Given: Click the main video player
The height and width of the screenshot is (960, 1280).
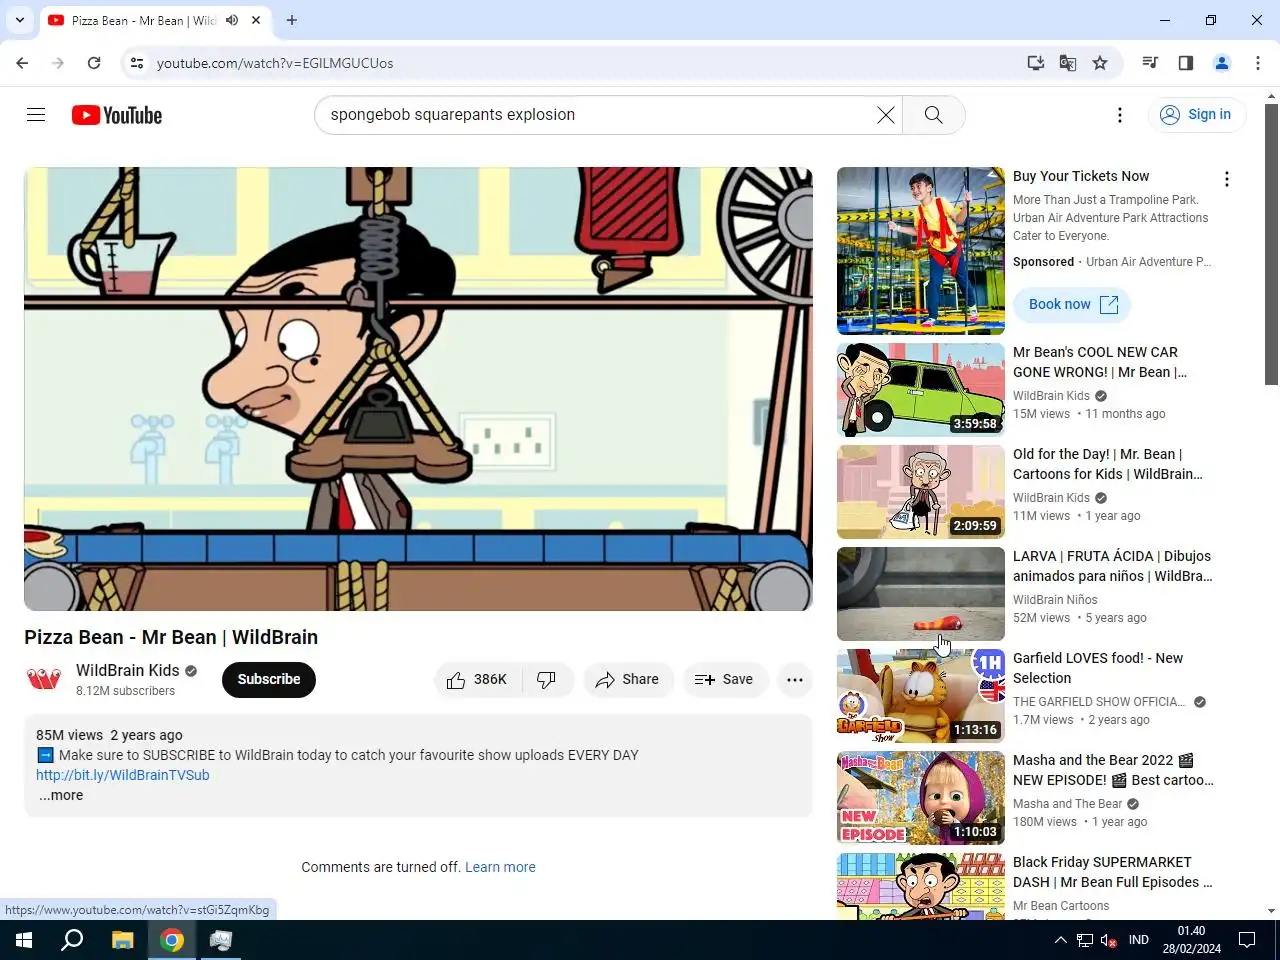Looking at the screenshot, I should tap(418, 389).
